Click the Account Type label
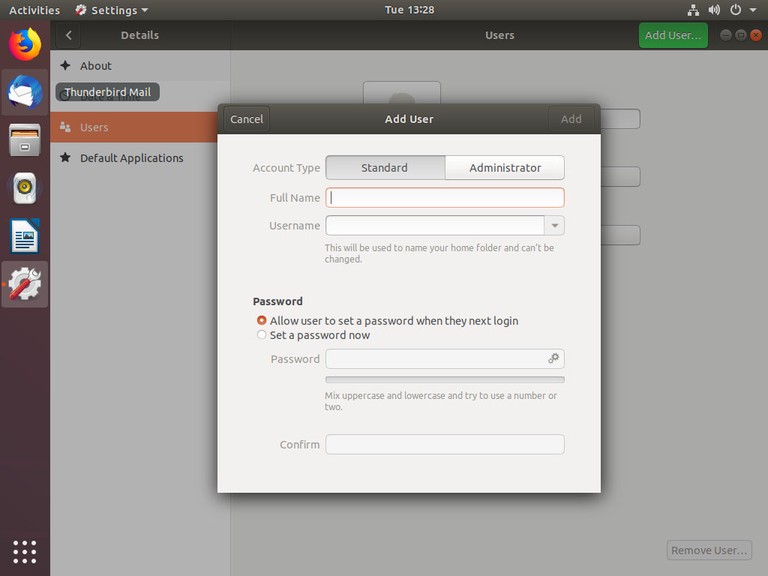768x576 pixels. pos(286,168)
